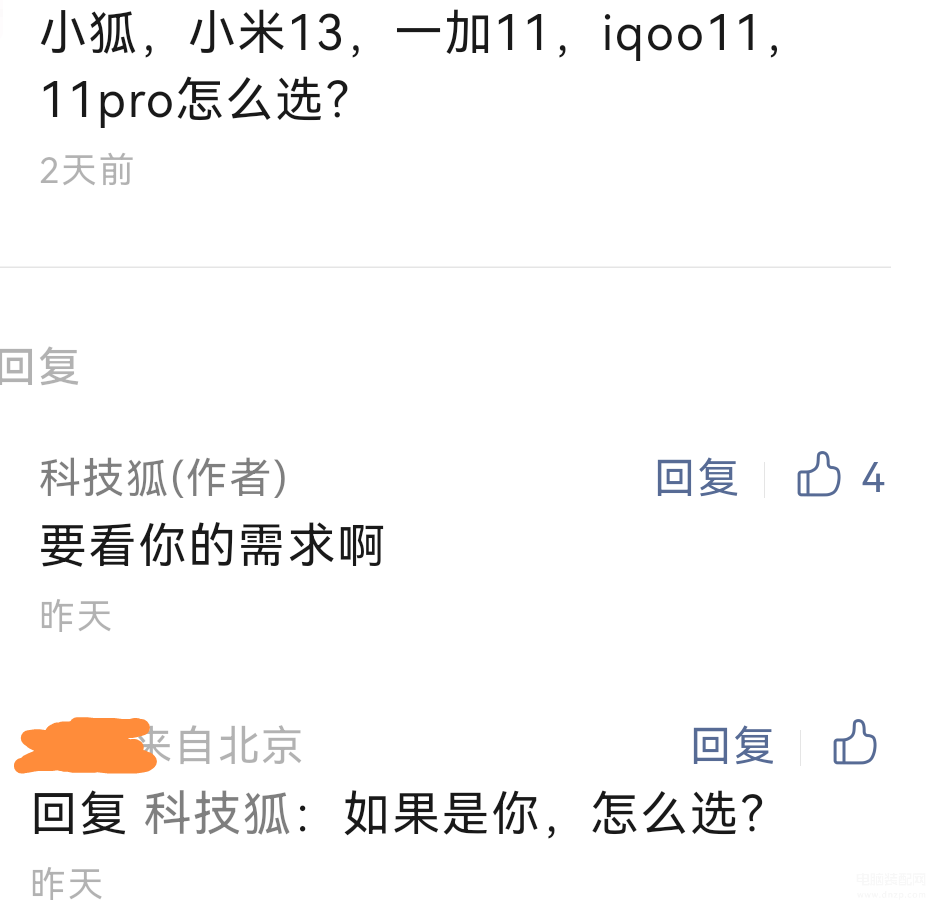Viewport: 936px width, 908px height.
Task: Click the 来自北京 location label
Action: (x=223, y=745)
